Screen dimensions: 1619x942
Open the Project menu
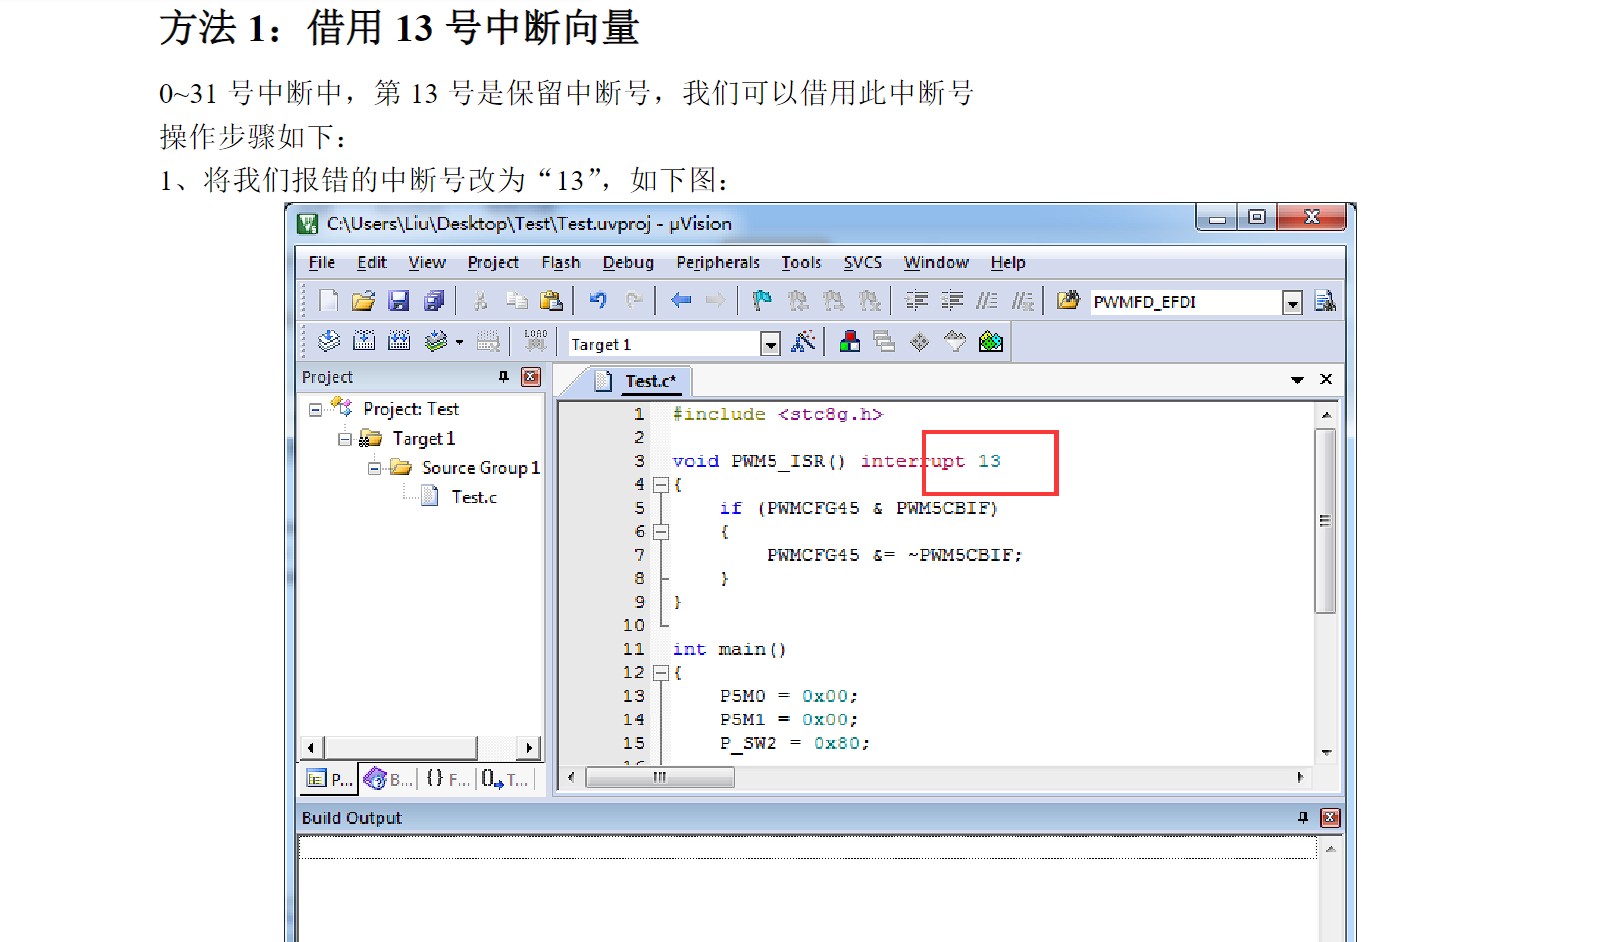(493, 262)
